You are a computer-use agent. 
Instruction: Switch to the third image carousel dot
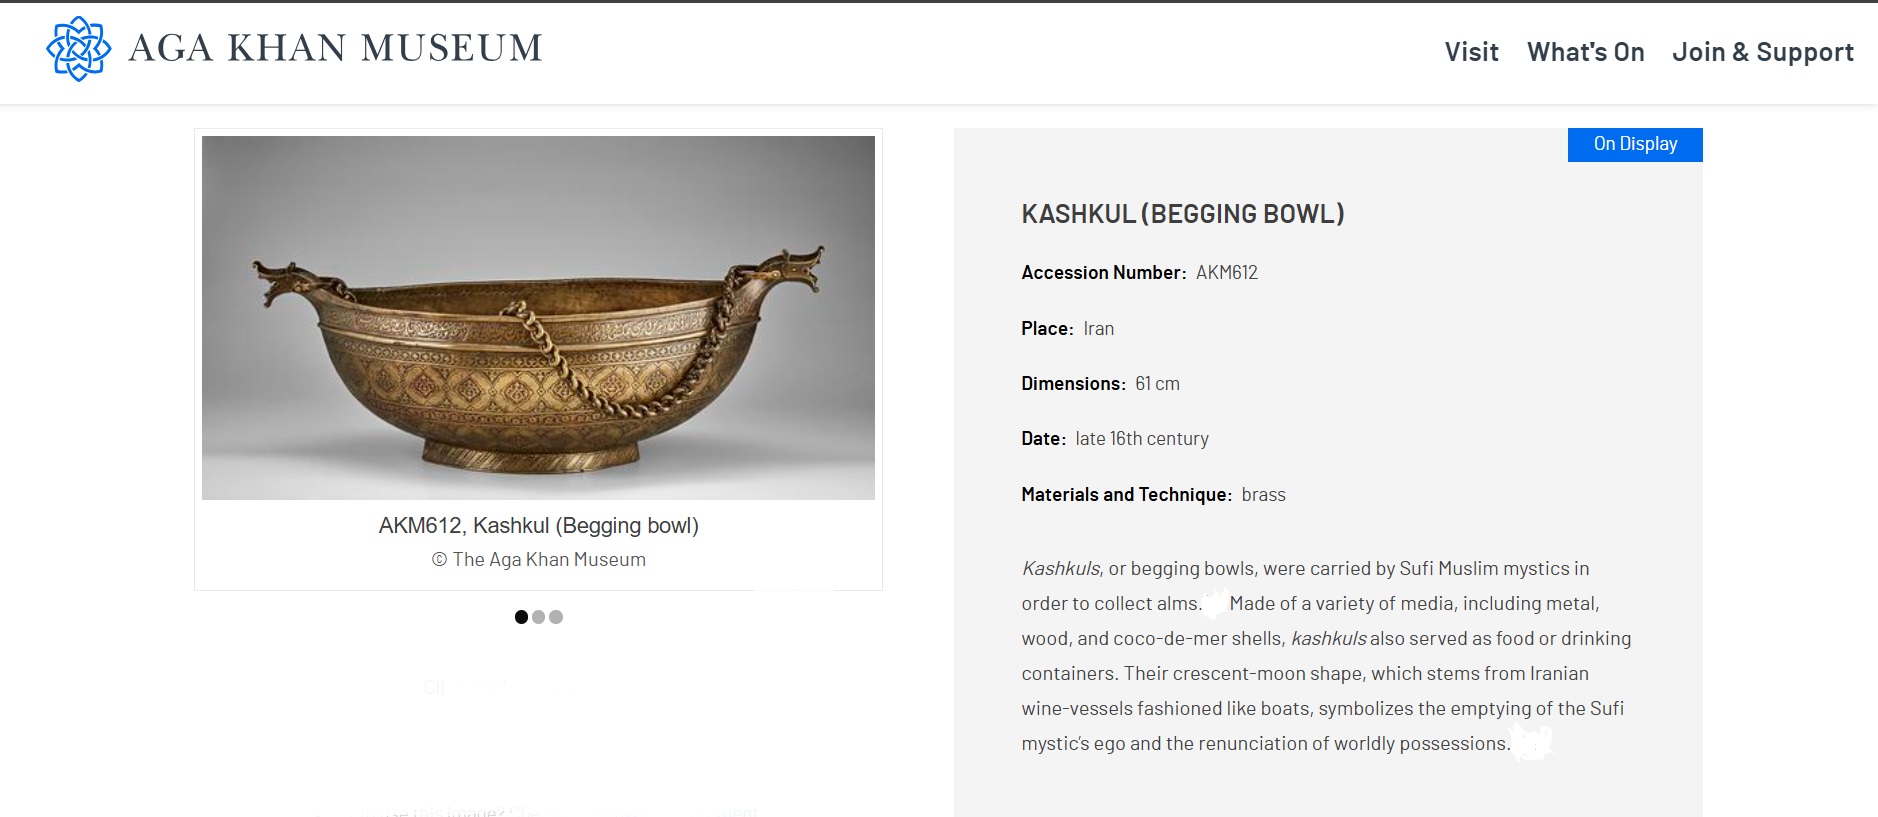point(556,617)
